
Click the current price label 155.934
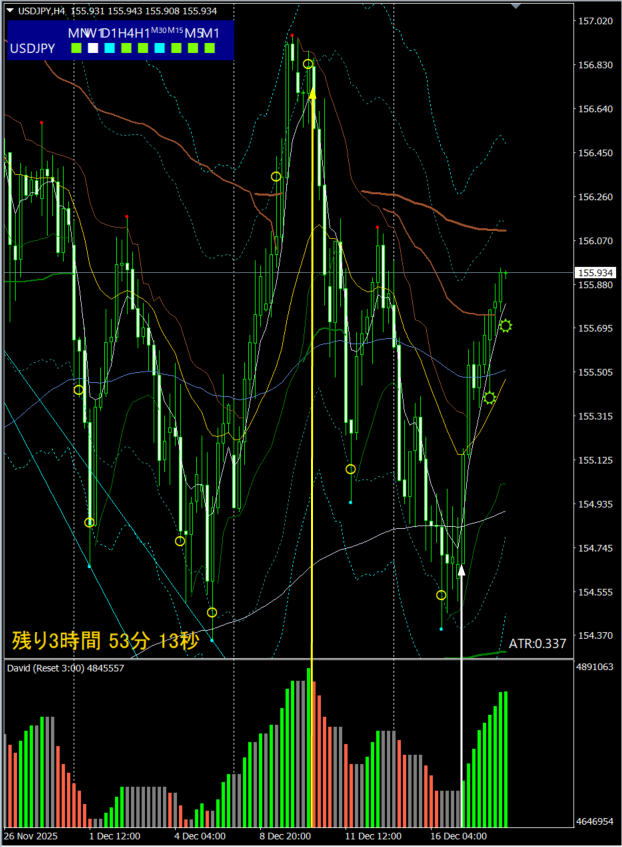click(x=596, y=273)
